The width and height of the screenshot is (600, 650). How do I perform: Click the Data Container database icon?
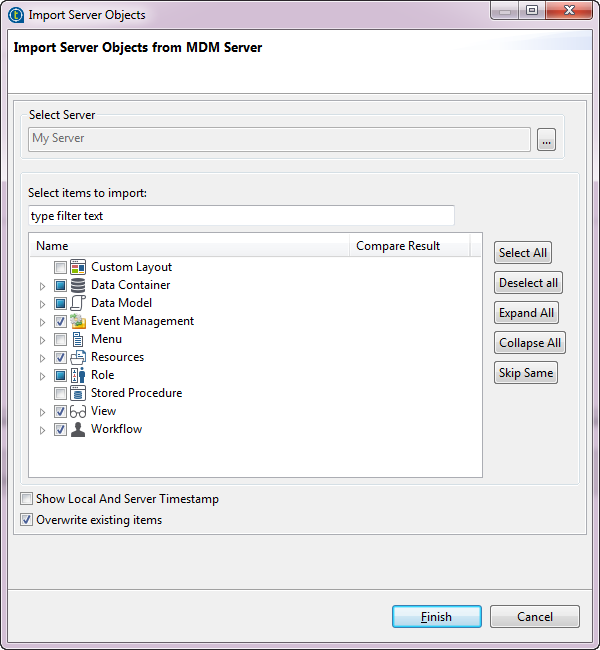click(x=78, y=285)
